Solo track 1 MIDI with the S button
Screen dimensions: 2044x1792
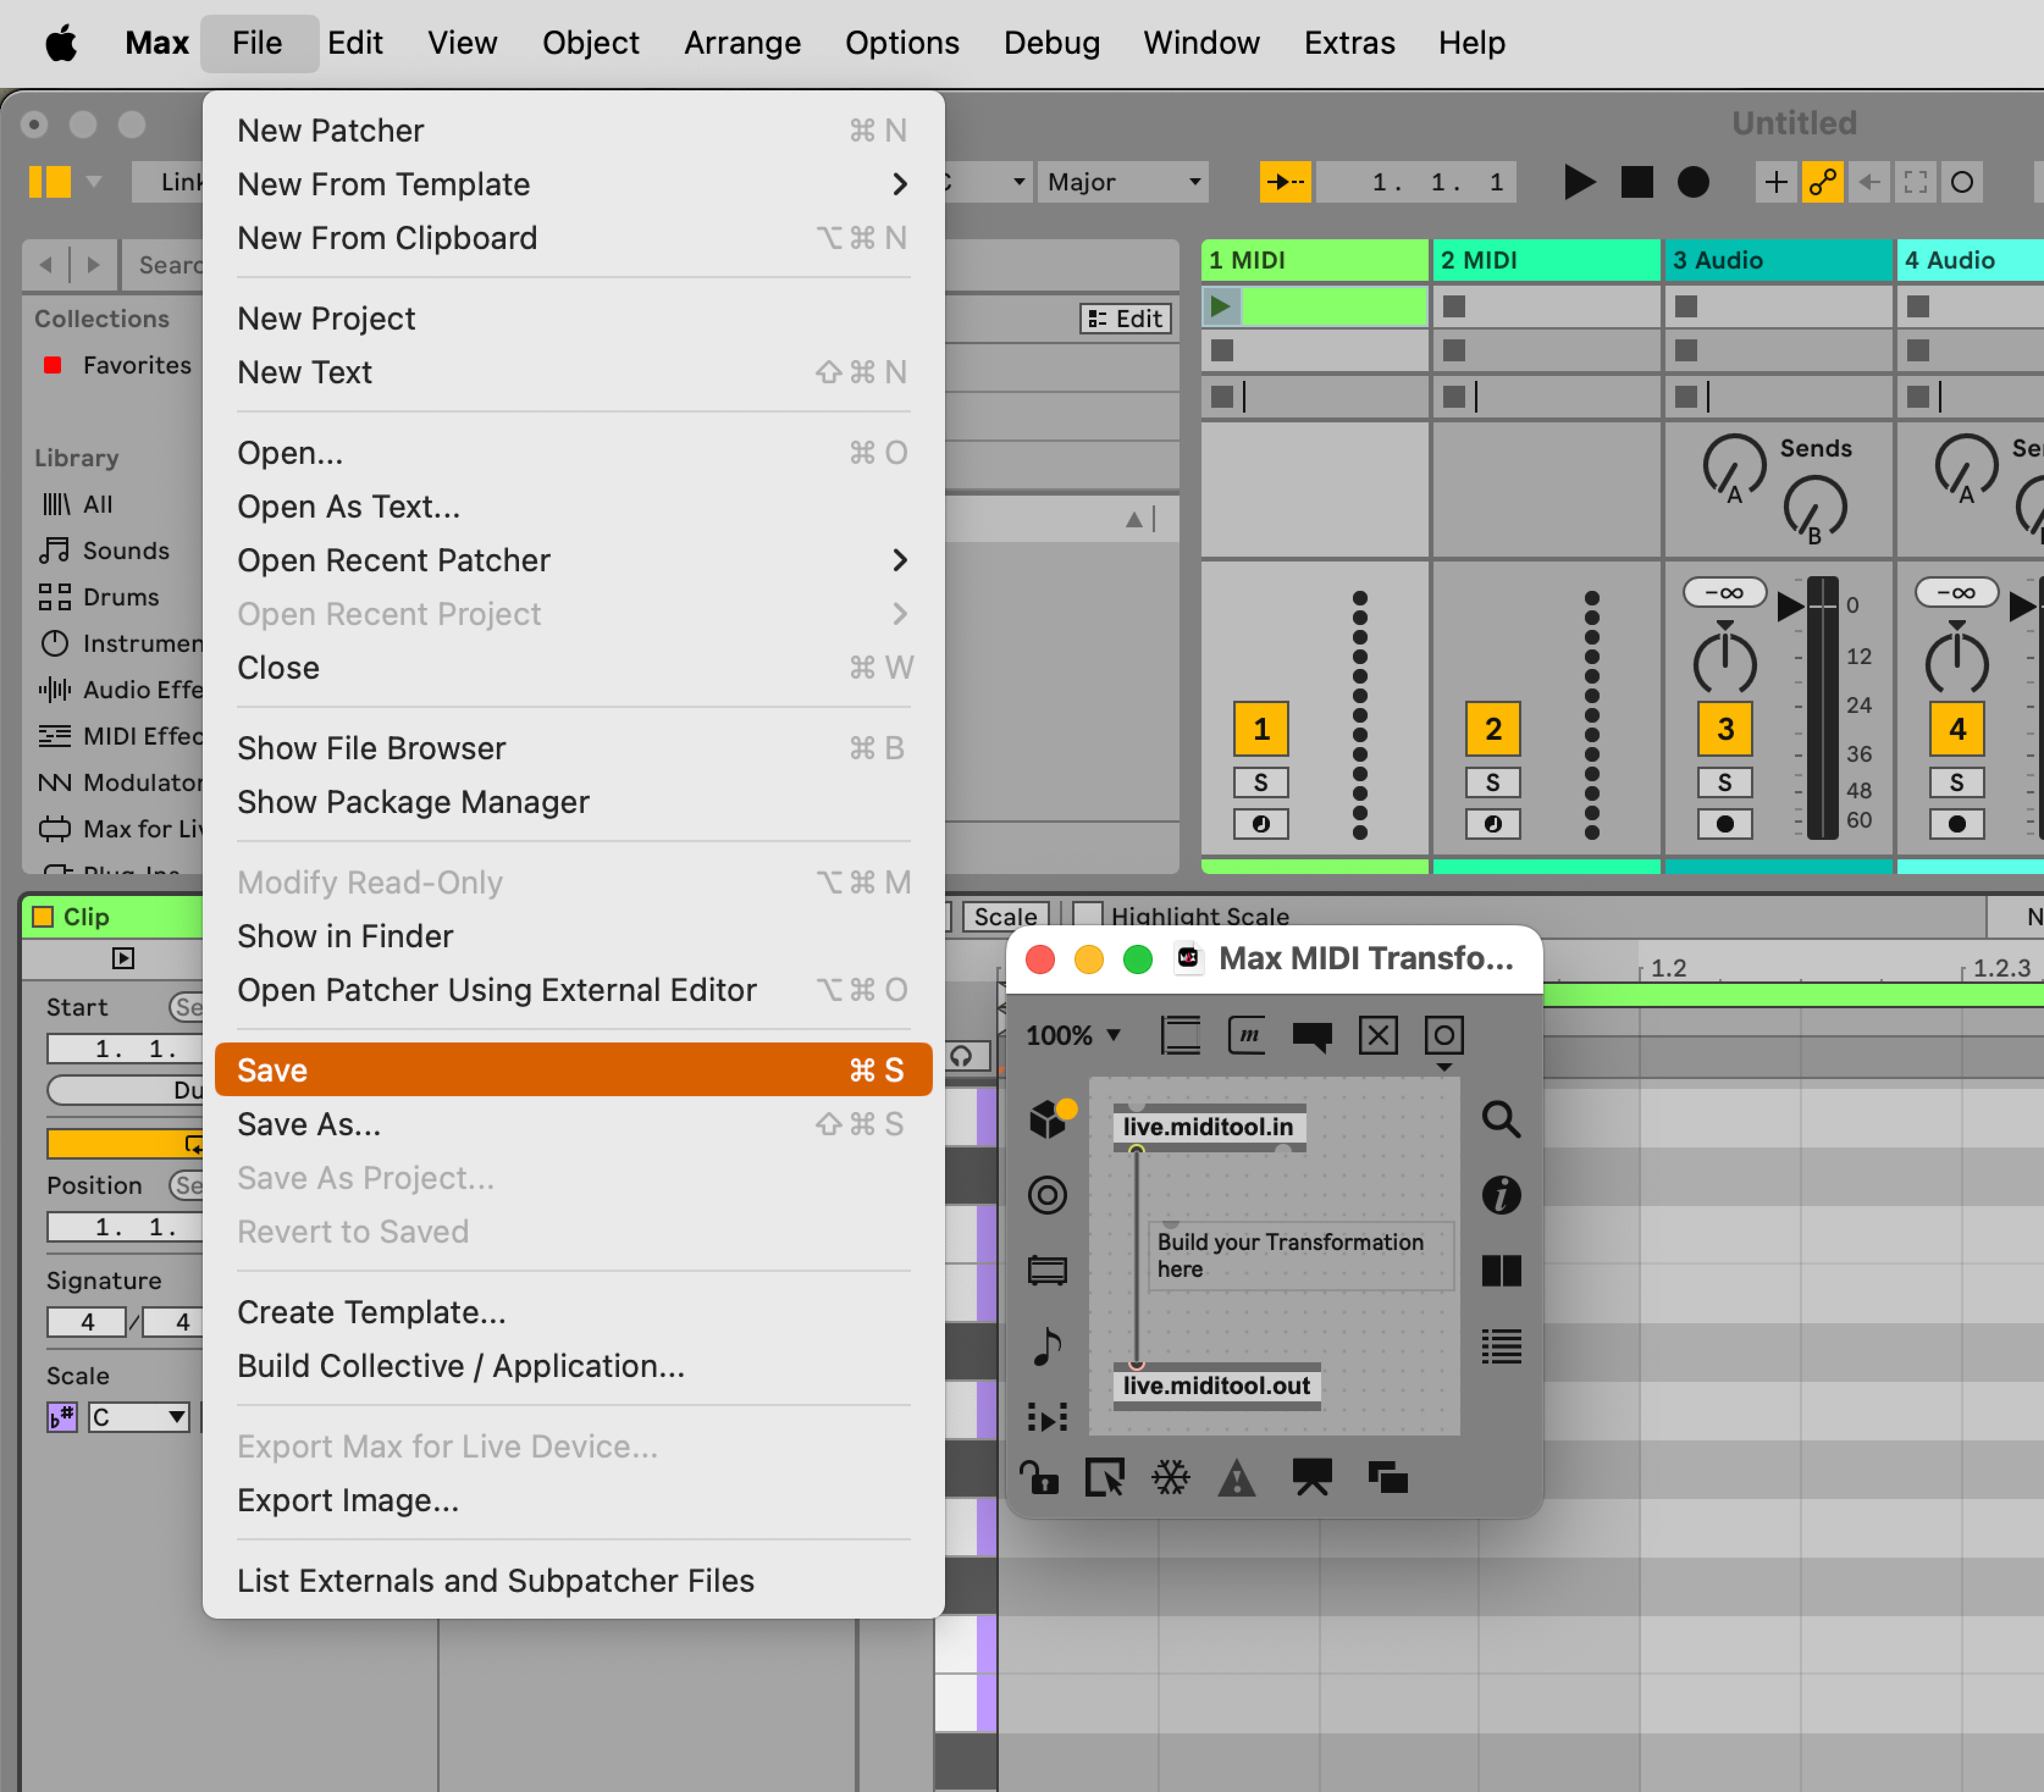(x=1260, y=782)
